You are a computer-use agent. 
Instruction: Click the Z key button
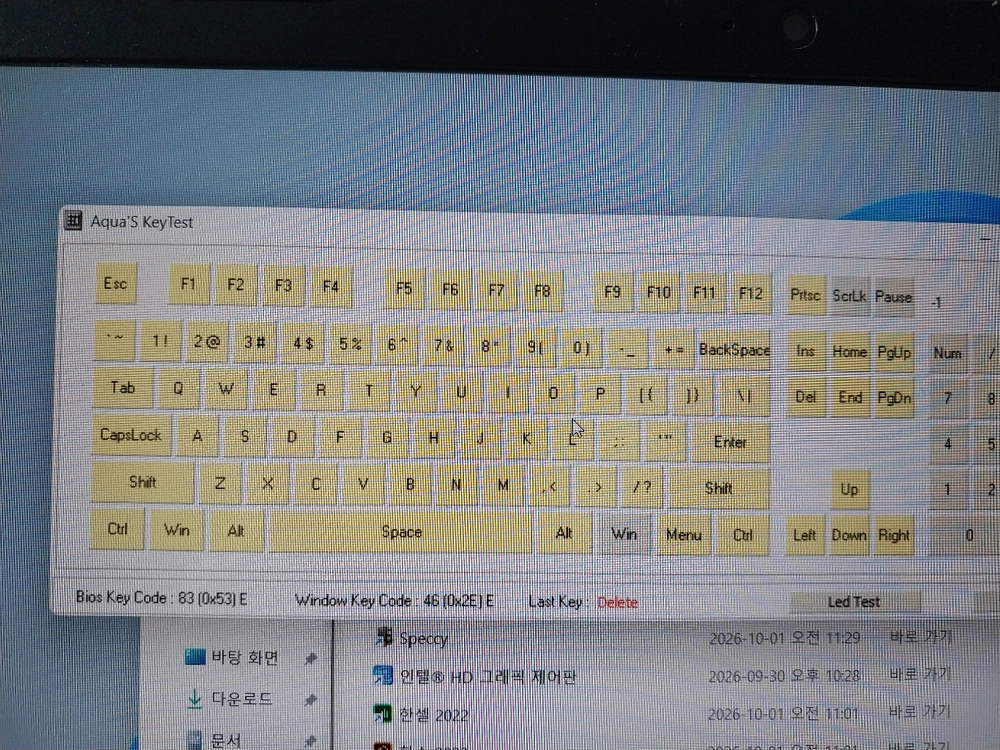220,483
